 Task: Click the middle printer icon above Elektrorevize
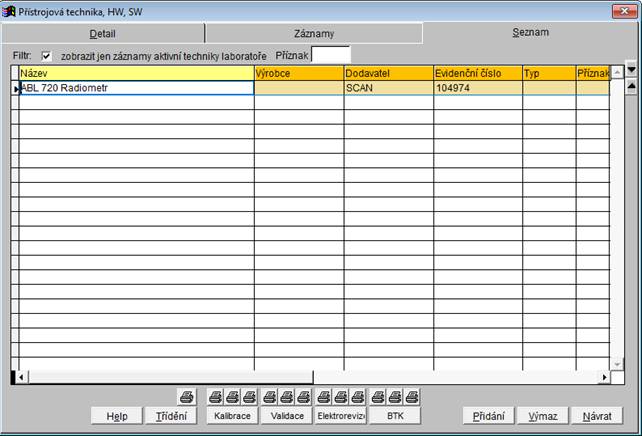tap(341, 397)
